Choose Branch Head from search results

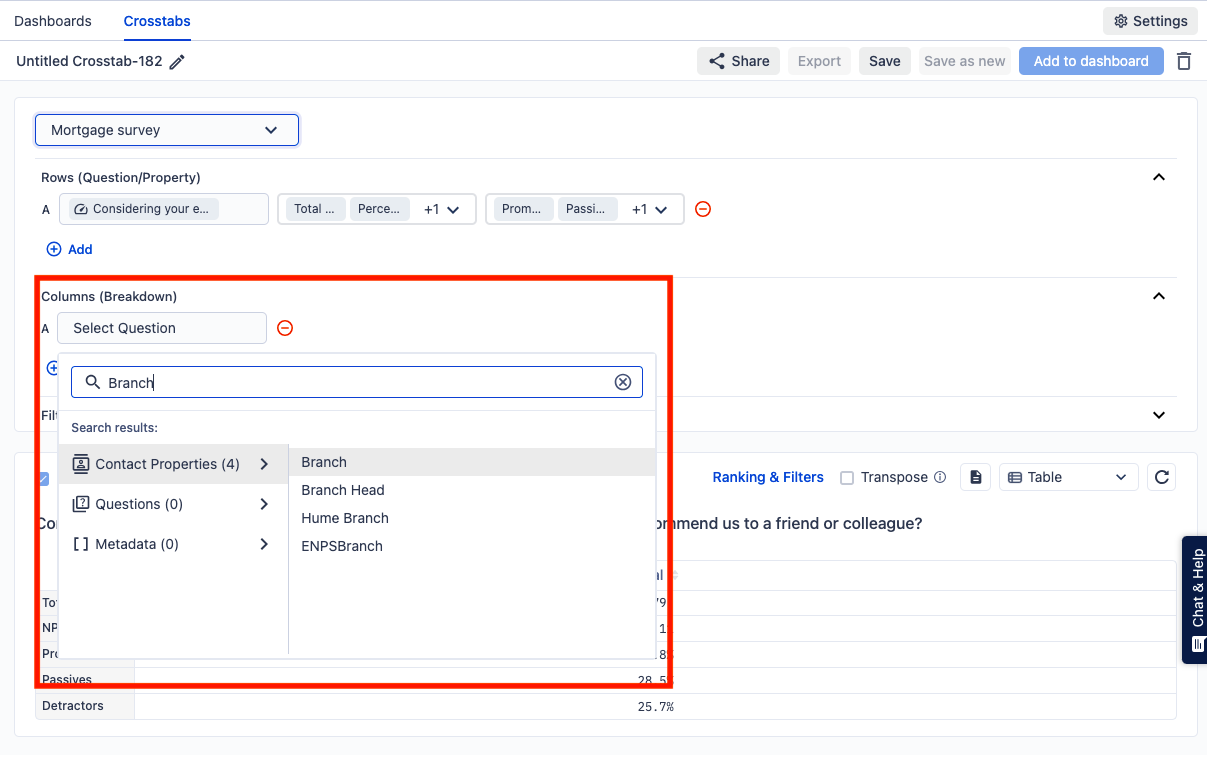point(343,490)
